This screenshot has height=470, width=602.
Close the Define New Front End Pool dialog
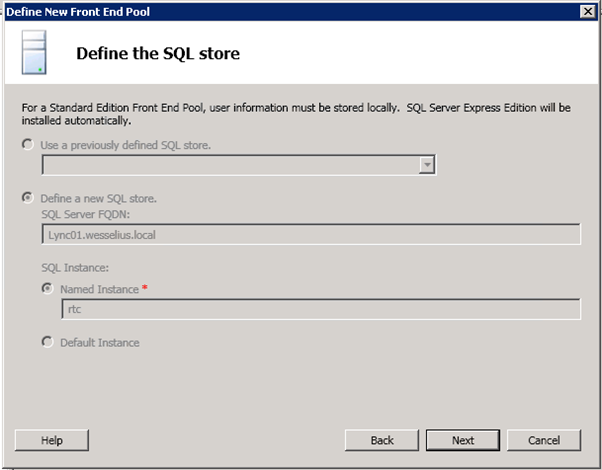click(588, 10)
